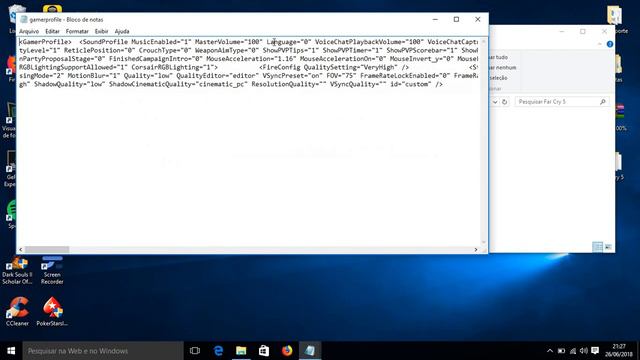Click the text QualitySetting="VeryHigh"
Viewport: 640px width, 360px height.
tap(351, 67)
